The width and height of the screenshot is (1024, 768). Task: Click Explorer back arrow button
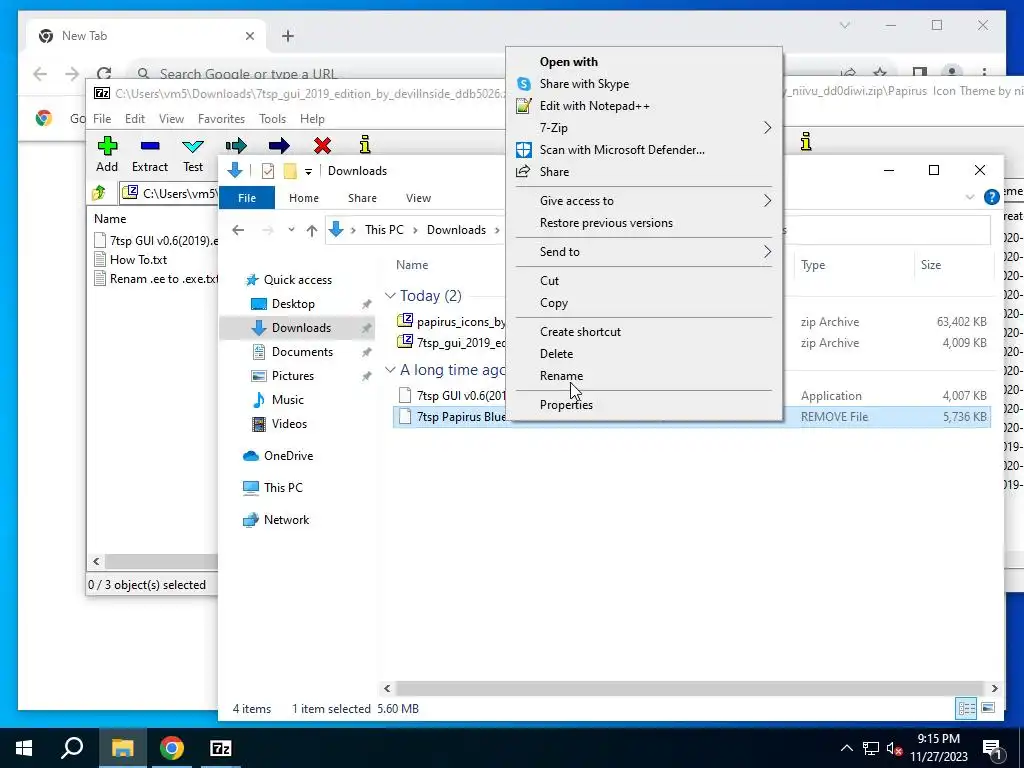[x=238, y=230]
